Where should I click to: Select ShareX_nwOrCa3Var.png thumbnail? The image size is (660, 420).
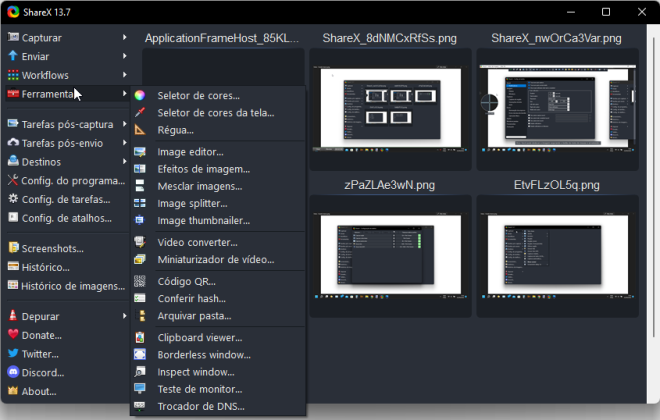[x=557, y=109]
